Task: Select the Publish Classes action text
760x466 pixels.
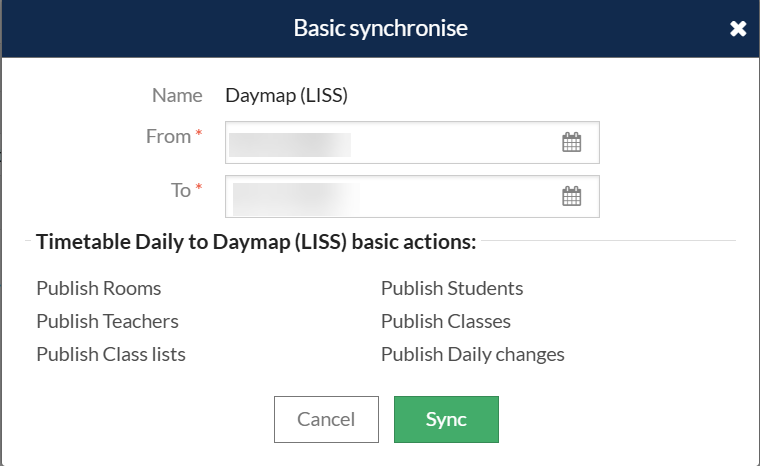Action: tap(446, 321)
